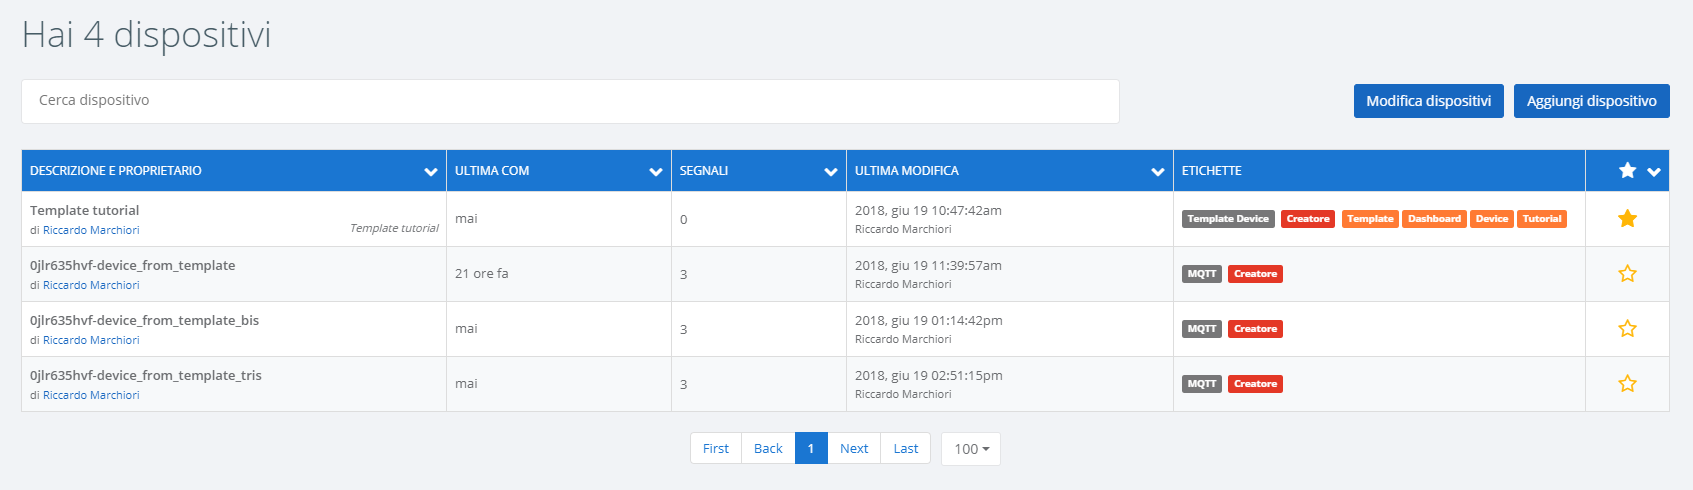
Task: Click the orange Device tag
Action: [x=1492, y=219]
